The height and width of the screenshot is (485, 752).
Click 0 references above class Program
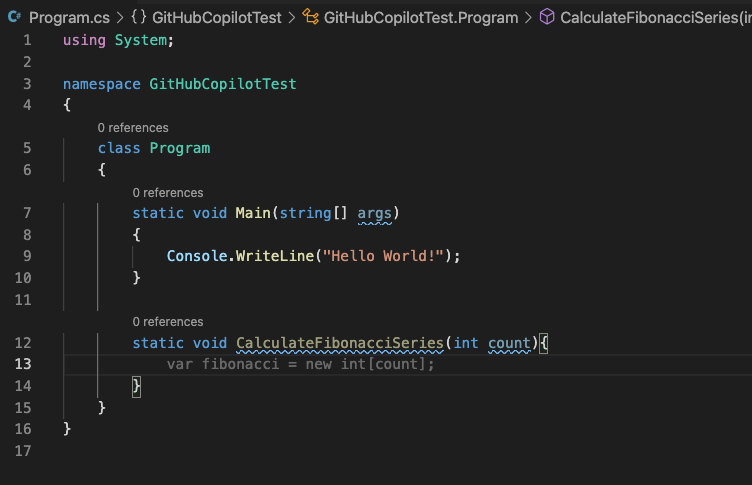[x=133, y=128]
